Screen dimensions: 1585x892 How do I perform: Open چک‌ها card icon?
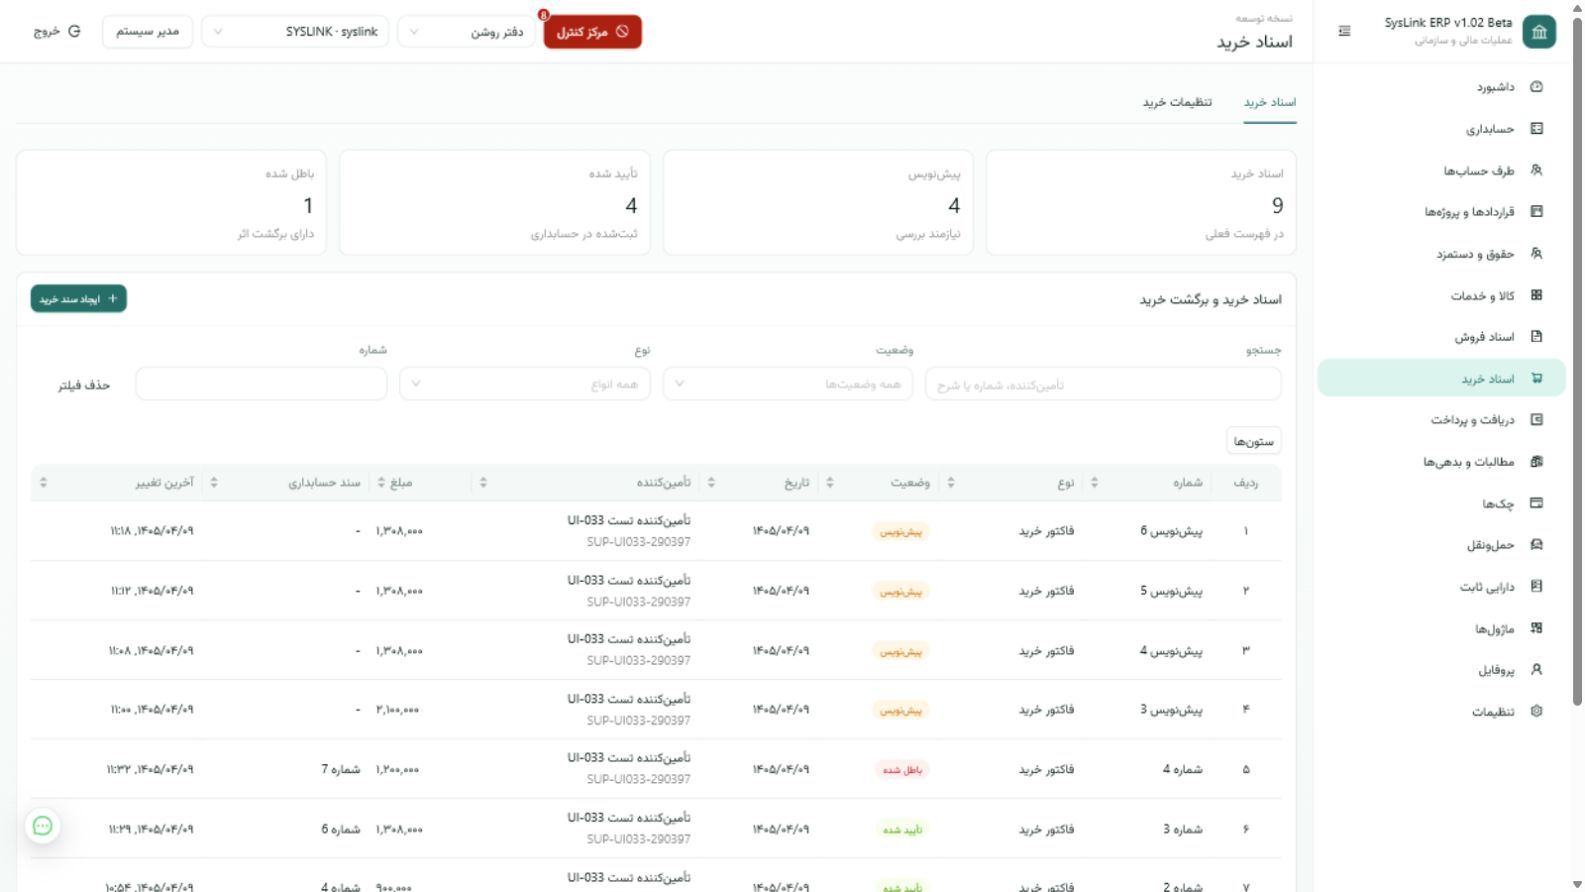[x=1537, y=503]
